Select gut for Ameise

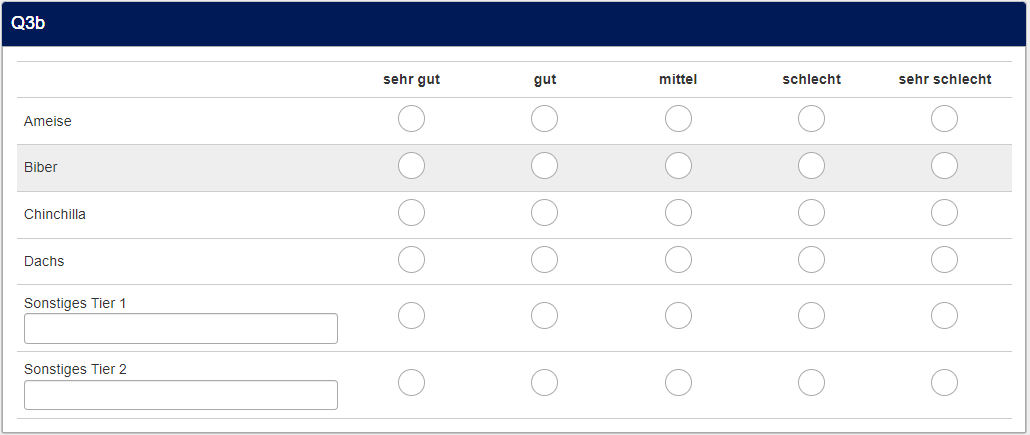[x=544, y=119]
